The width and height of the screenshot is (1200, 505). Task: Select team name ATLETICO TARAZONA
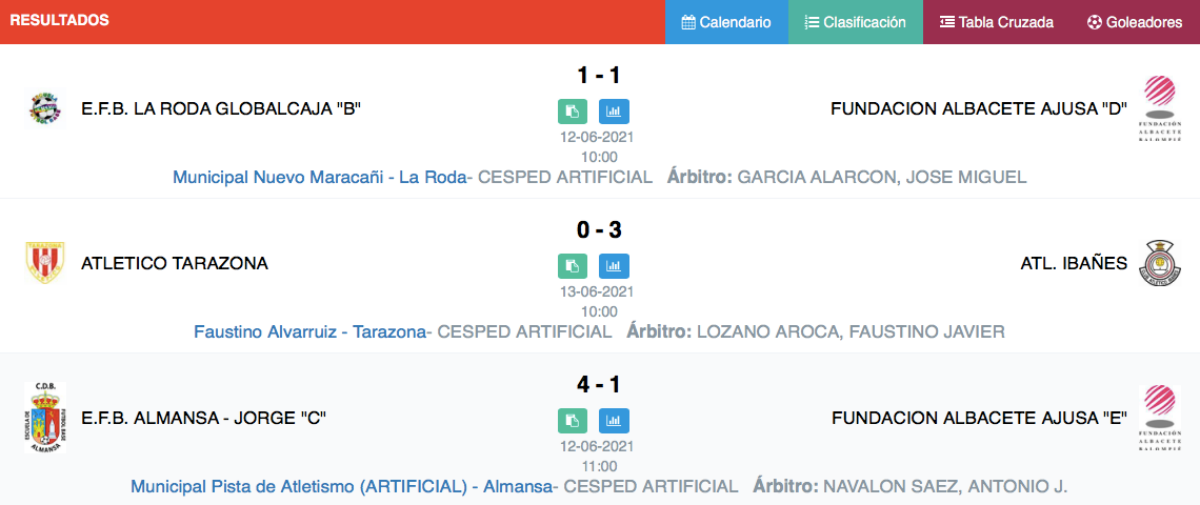tap(175, 264)
